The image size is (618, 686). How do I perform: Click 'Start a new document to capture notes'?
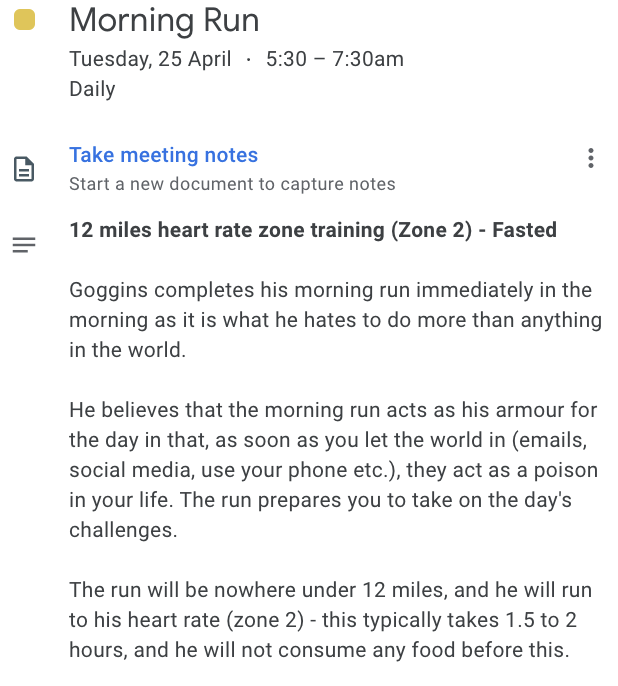tap(232, 184)
